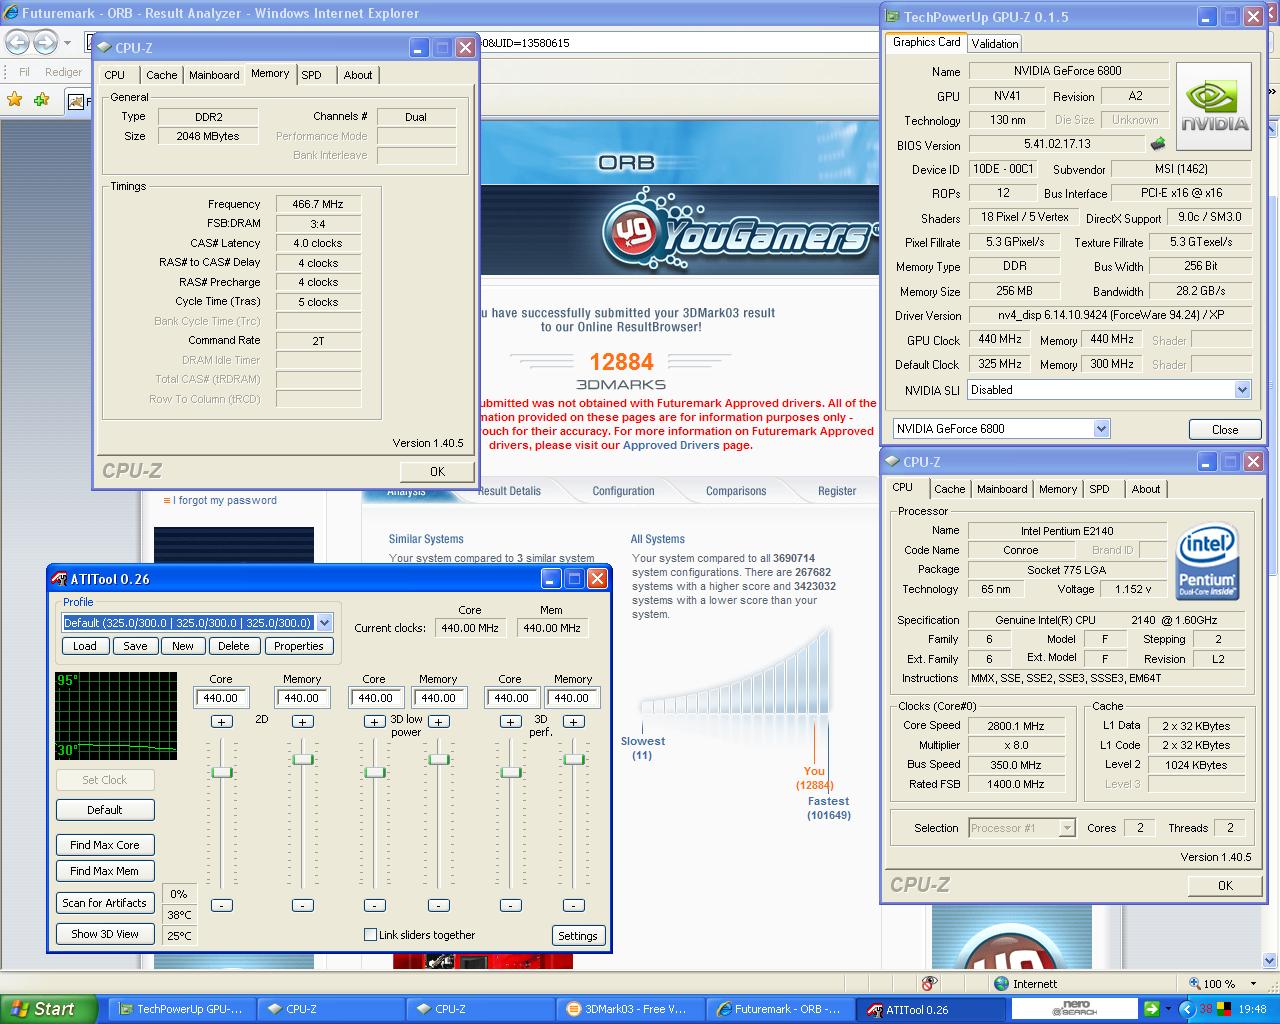Click the Close button in GPU-Z
This screenshot has height=1024, width=1280.
[x=1225, y=429]
